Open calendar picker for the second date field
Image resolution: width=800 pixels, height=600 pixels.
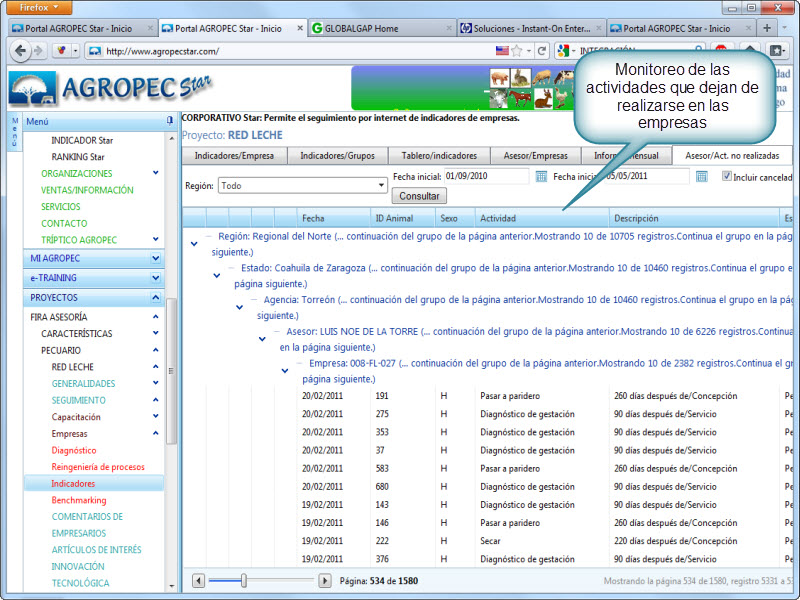coord(702,177)
